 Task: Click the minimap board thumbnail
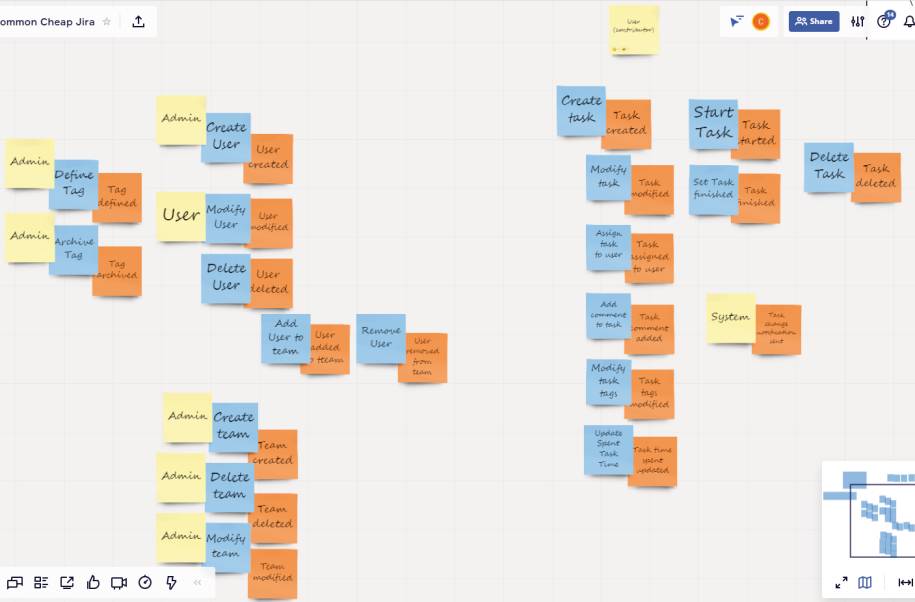point(868,514)
